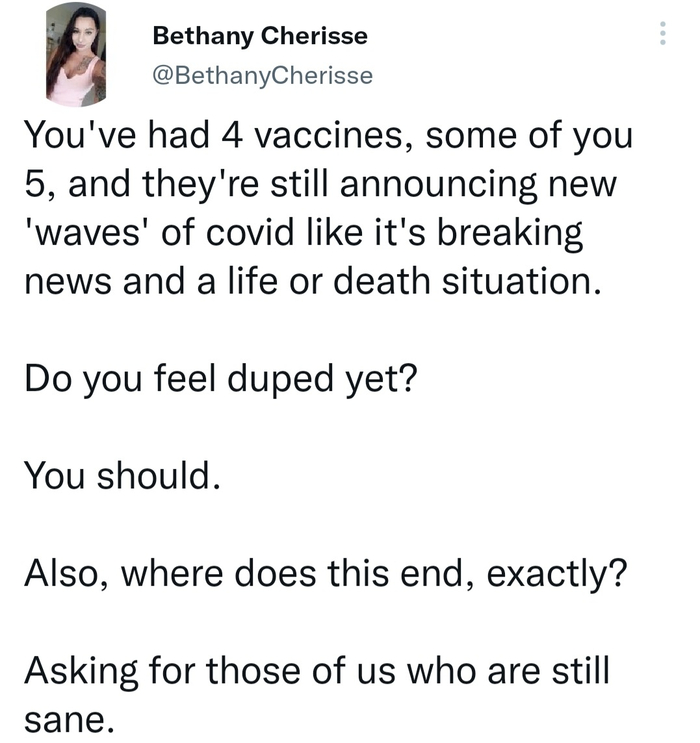
Task: Click the number "5," starting the second line
Action: 39,186
